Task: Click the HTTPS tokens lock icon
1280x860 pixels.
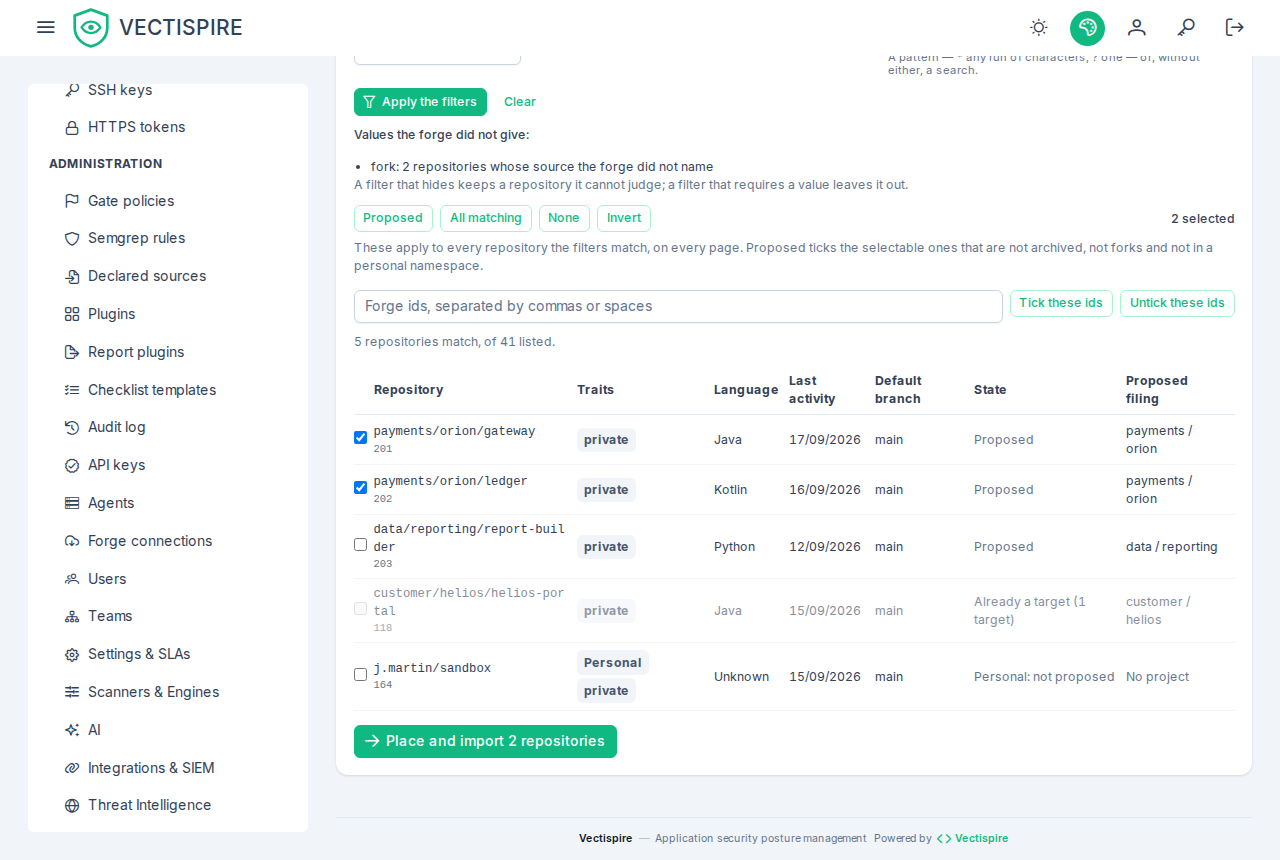Action: point(72,128)
